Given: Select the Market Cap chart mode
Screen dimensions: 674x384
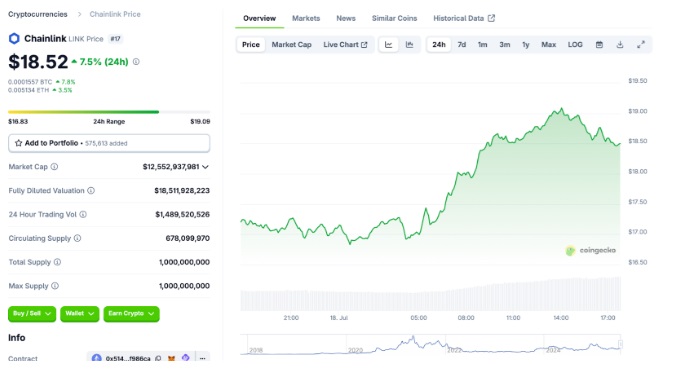Looking at the screenshot, I should 291,45.
